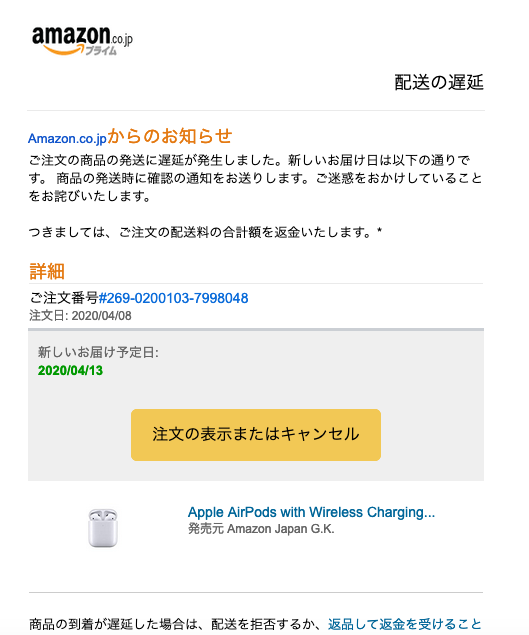Click the orange 詳細 section heading
Screen dimensions: 529x635
(x=47, y=271)
